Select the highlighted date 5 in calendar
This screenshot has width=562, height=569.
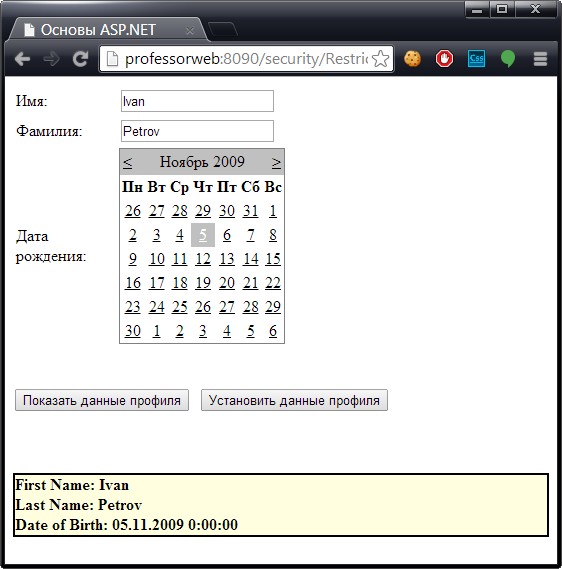click(203, 235)
